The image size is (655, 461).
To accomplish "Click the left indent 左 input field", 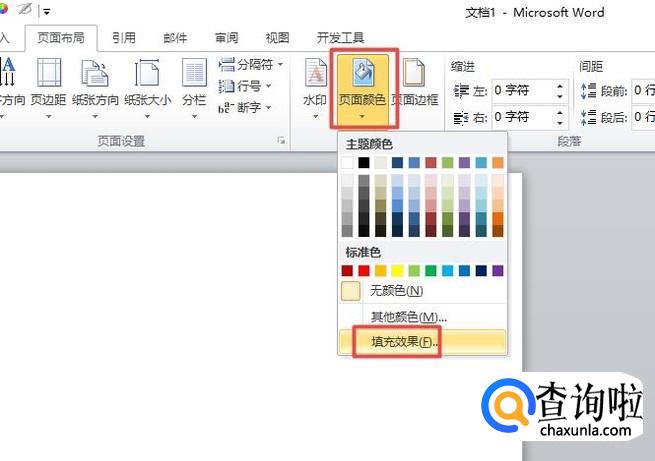I will 524,90.
